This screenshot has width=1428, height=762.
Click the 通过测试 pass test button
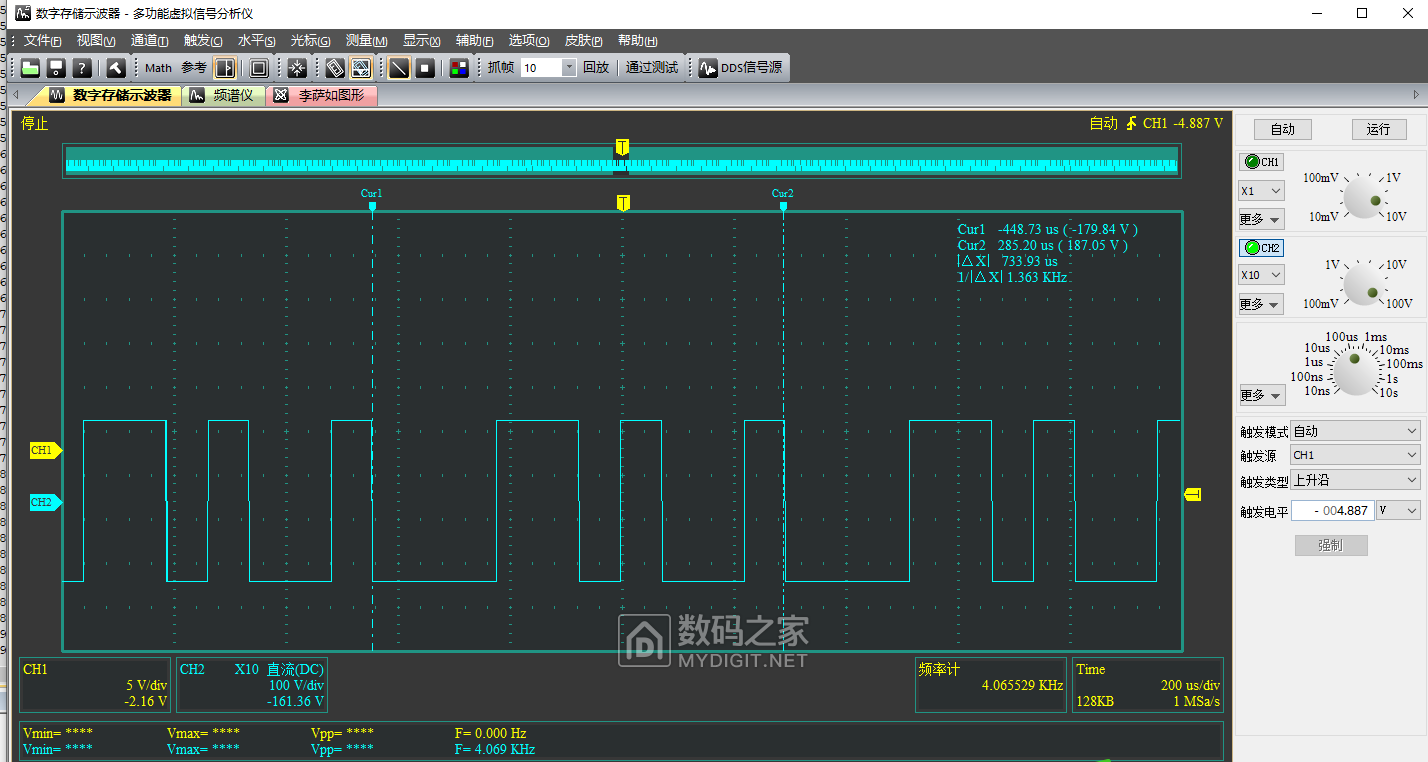(x=652, y=68)
